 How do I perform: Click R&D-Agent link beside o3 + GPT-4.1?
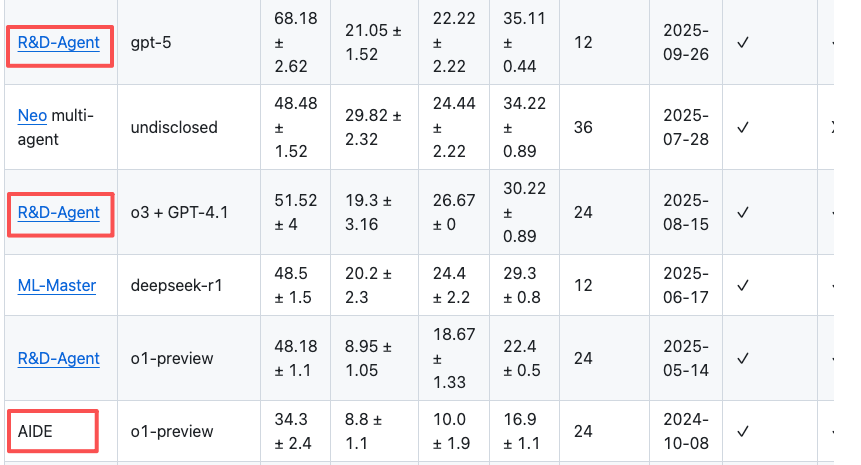point(59,212)
